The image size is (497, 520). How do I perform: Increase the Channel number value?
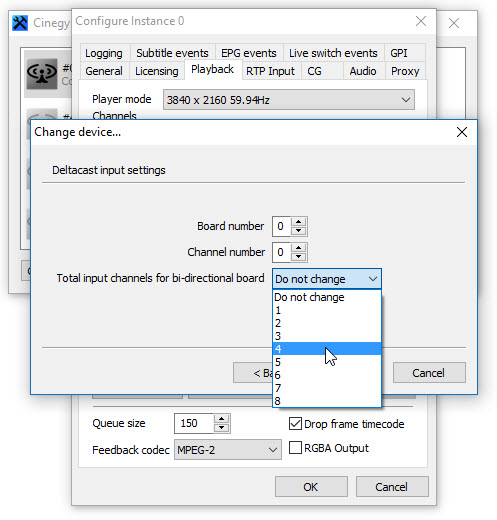298,248
